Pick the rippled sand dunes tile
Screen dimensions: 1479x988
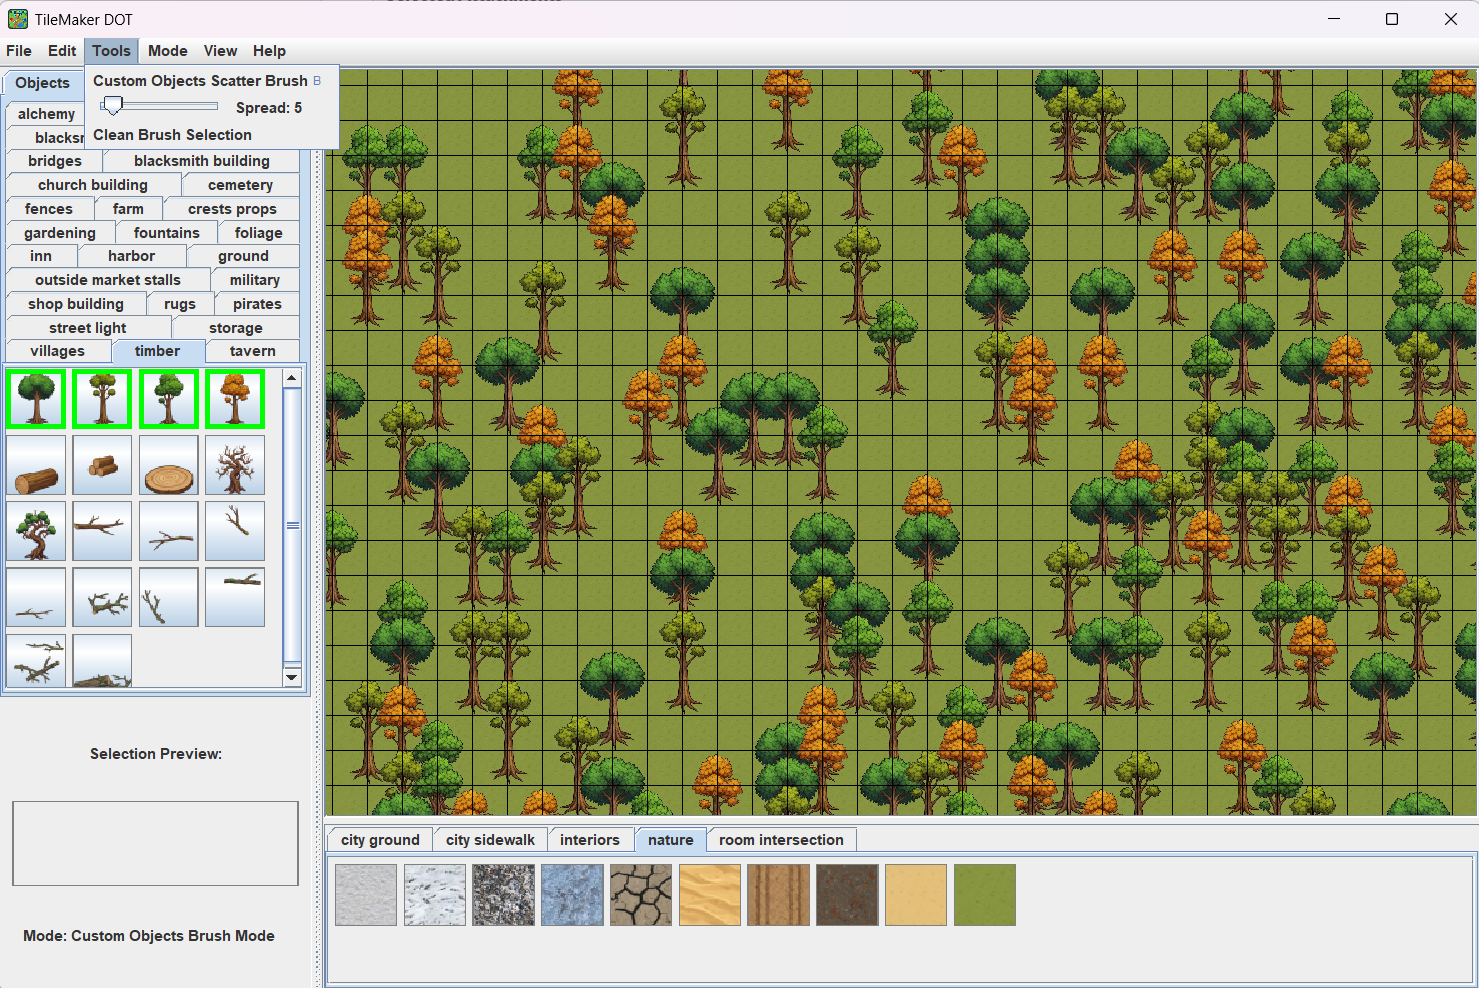(x=710, y=895)
